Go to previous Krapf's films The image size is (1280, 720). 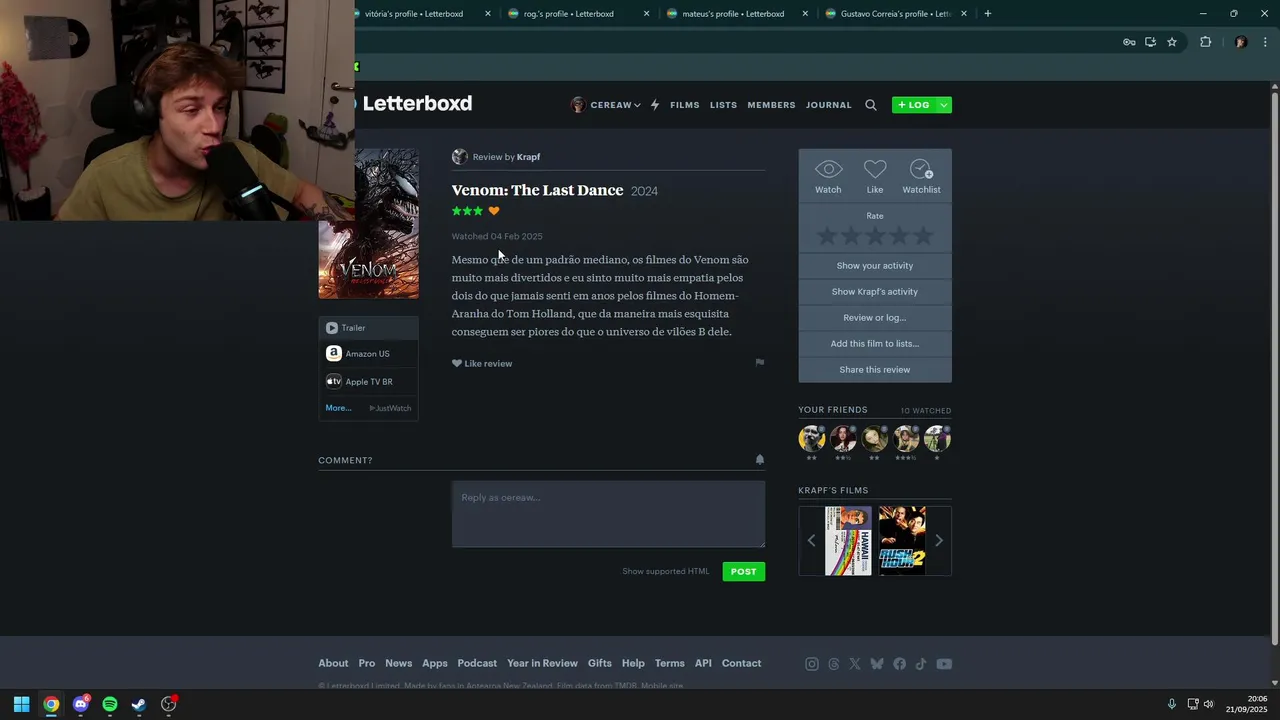(811, 540)
